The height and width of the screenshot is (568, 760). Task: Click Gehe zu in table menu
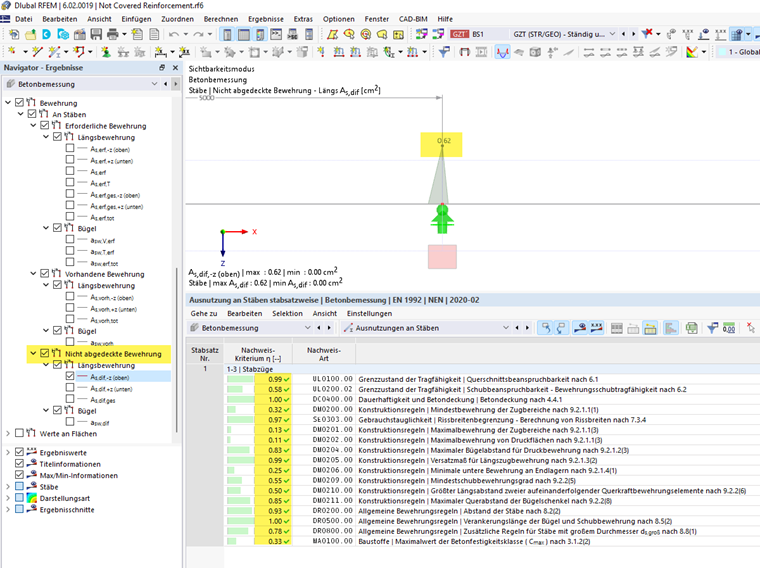204,314
